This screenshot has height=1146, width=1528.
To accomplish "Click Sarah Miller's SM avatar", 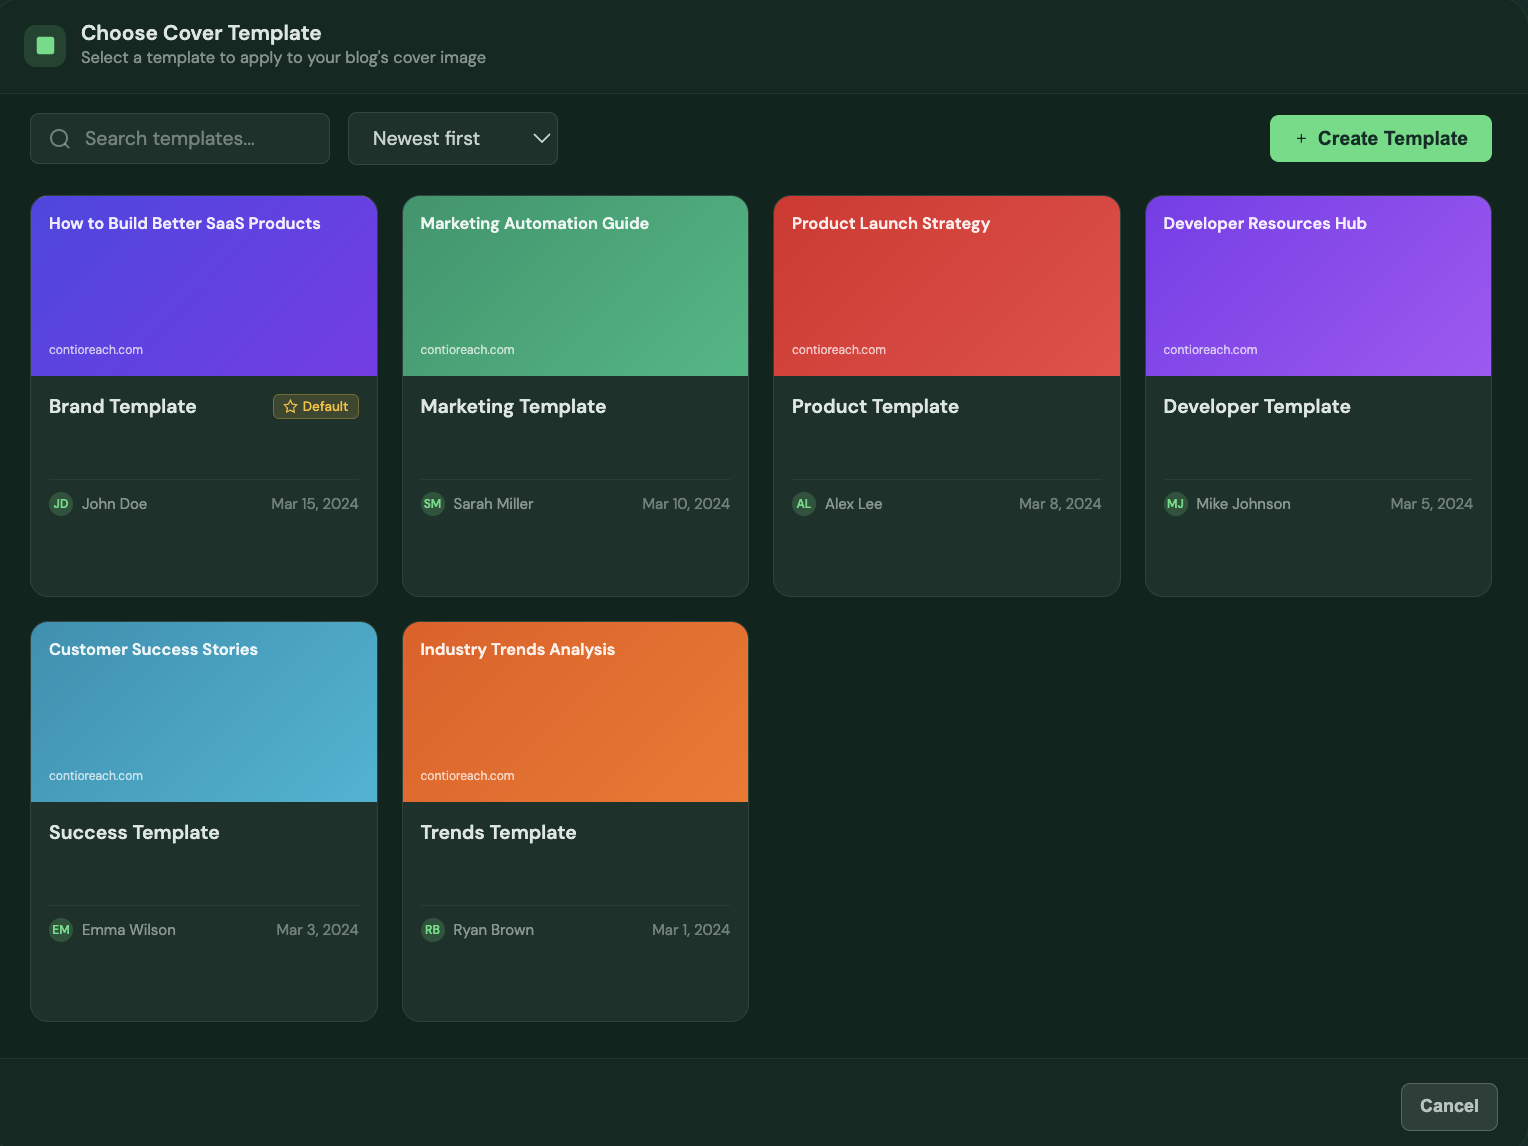I will pos(432,504).
